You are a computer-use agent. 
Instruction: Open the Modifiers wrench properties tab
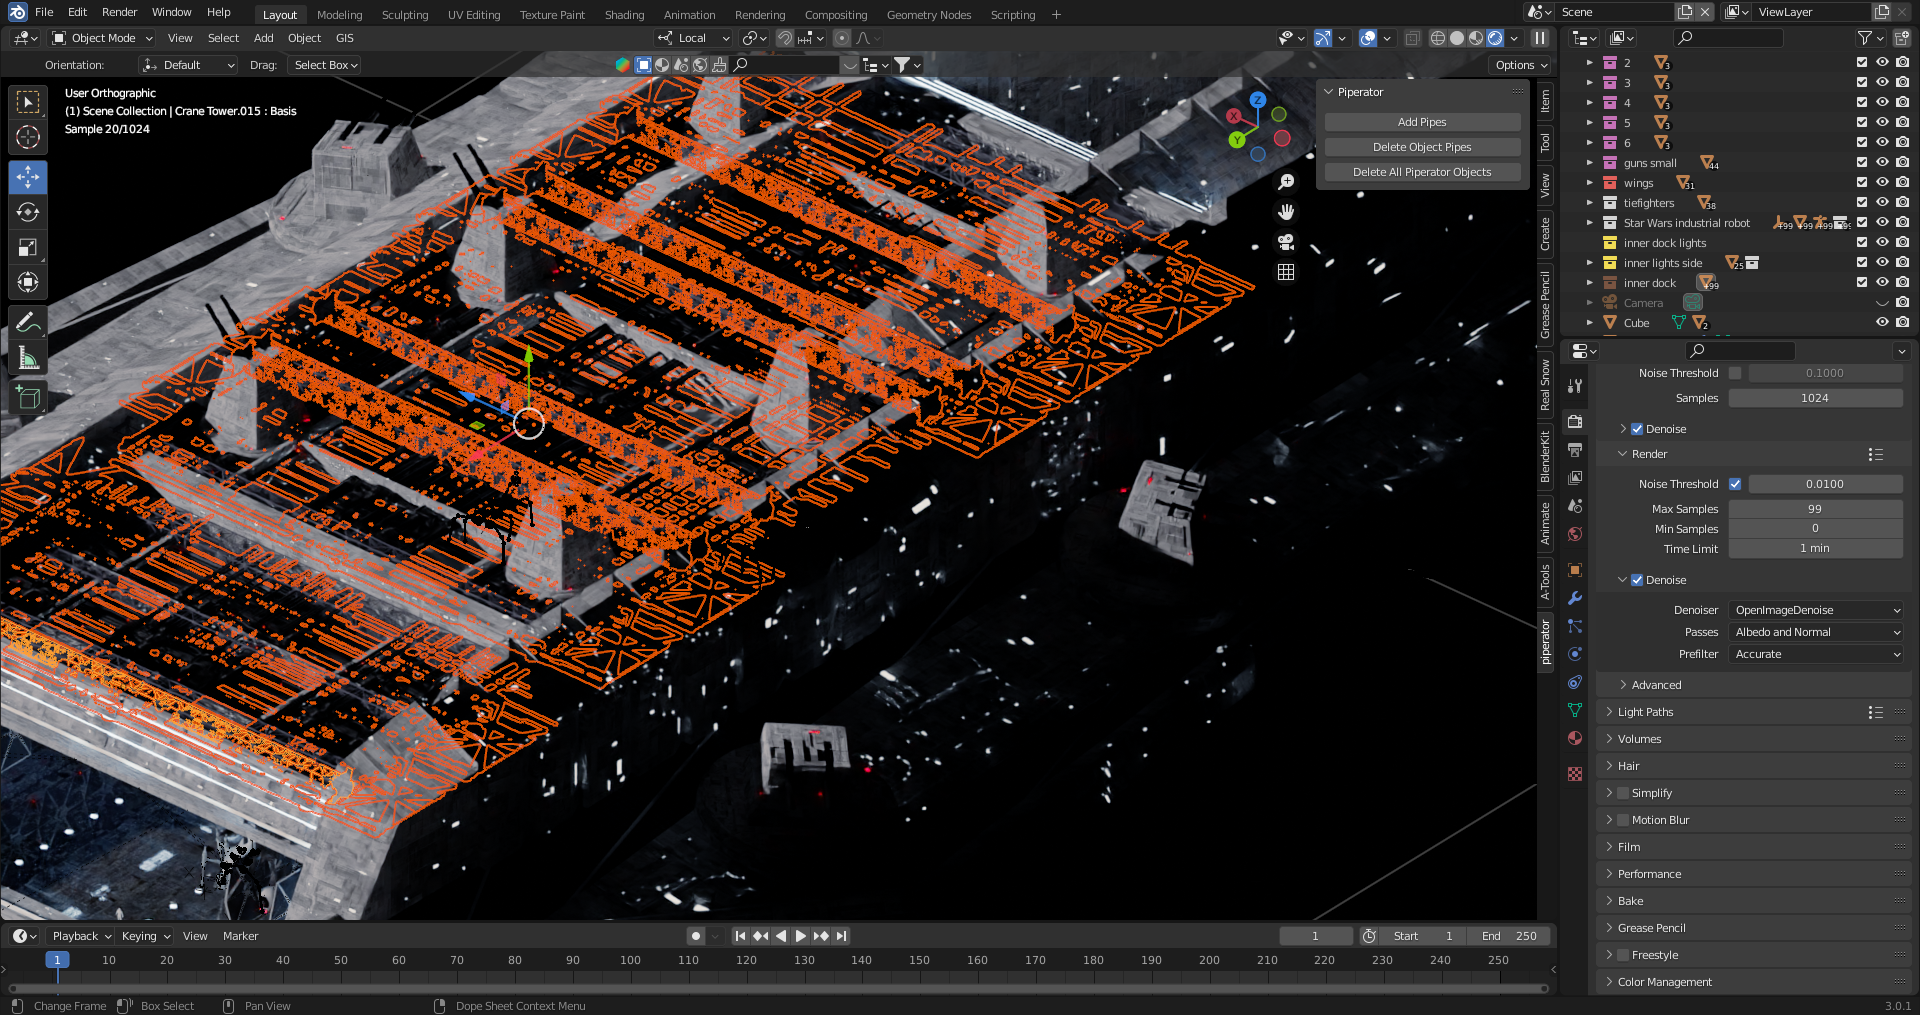click(x=1575, y=598)
